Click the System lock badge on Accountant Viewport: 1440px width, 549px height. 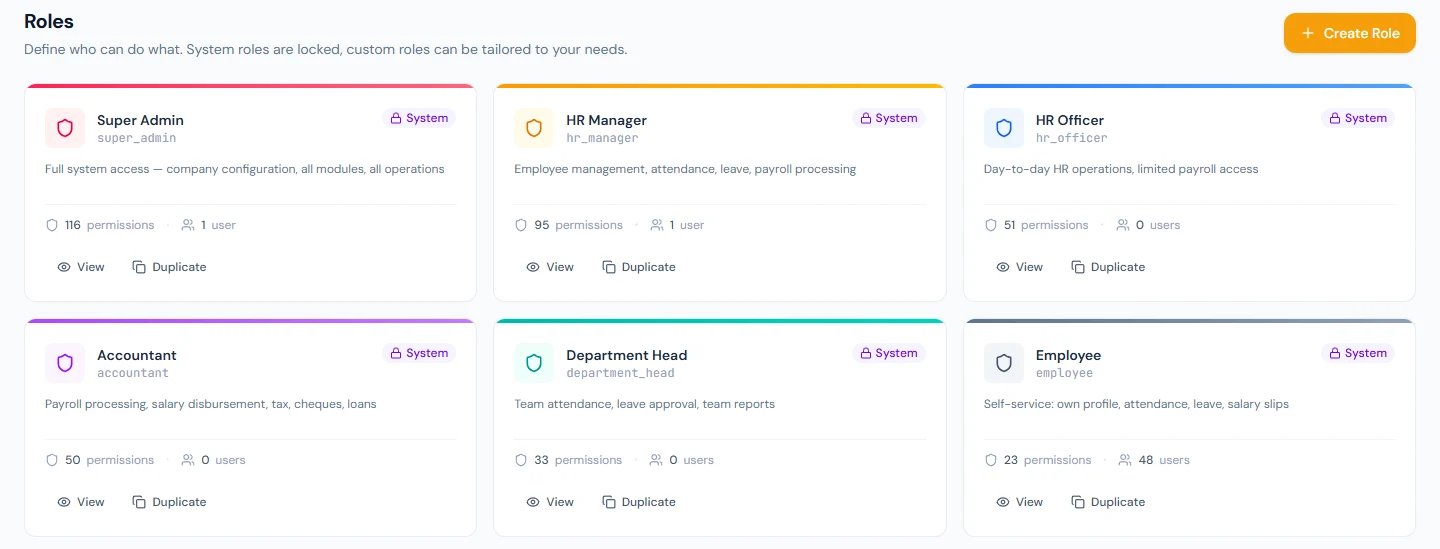point(419,353)
